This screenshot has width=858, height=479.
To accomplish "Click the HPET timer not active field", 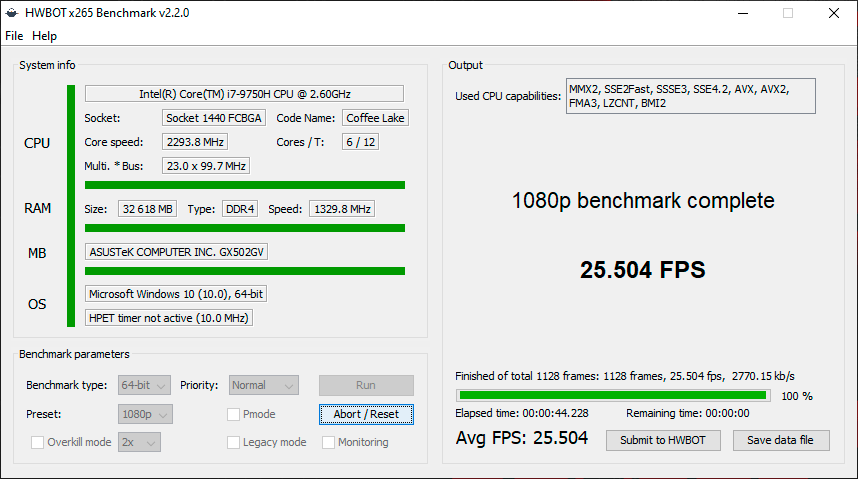I will pyautogui.click(x=169, y=318).
